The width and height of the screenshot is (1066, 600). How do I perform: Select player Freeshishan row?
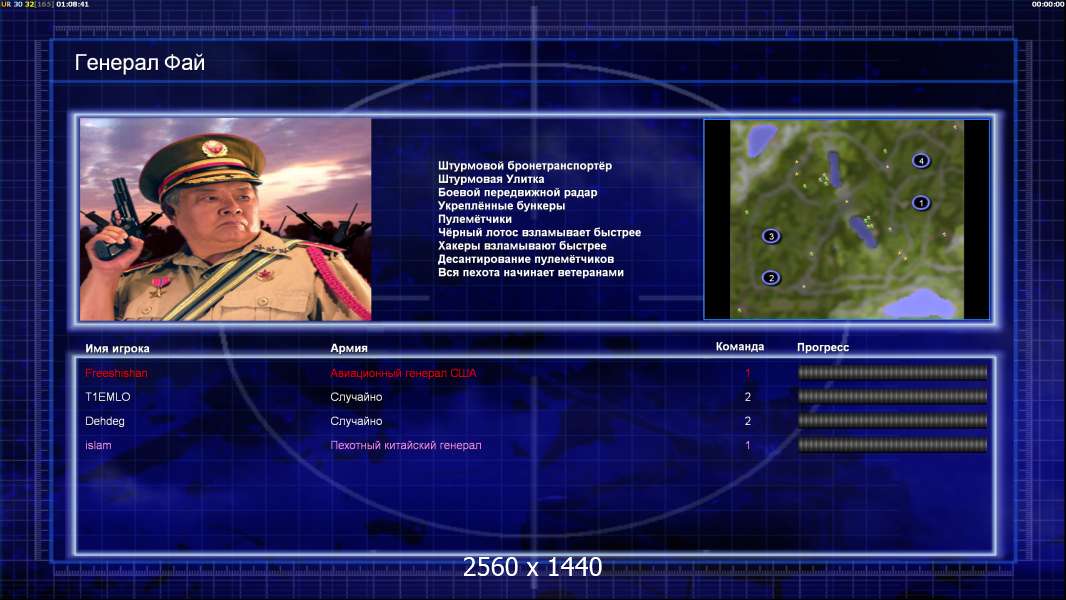pos(535,373)
